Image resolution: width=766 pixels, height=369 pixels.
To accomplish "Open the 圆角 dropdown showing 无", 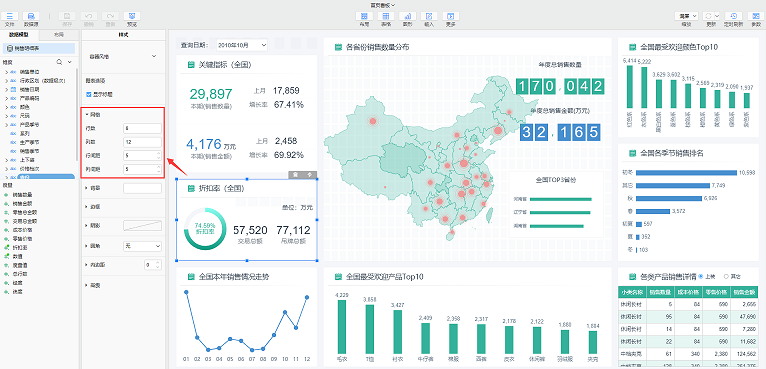I will click(142, 246).
